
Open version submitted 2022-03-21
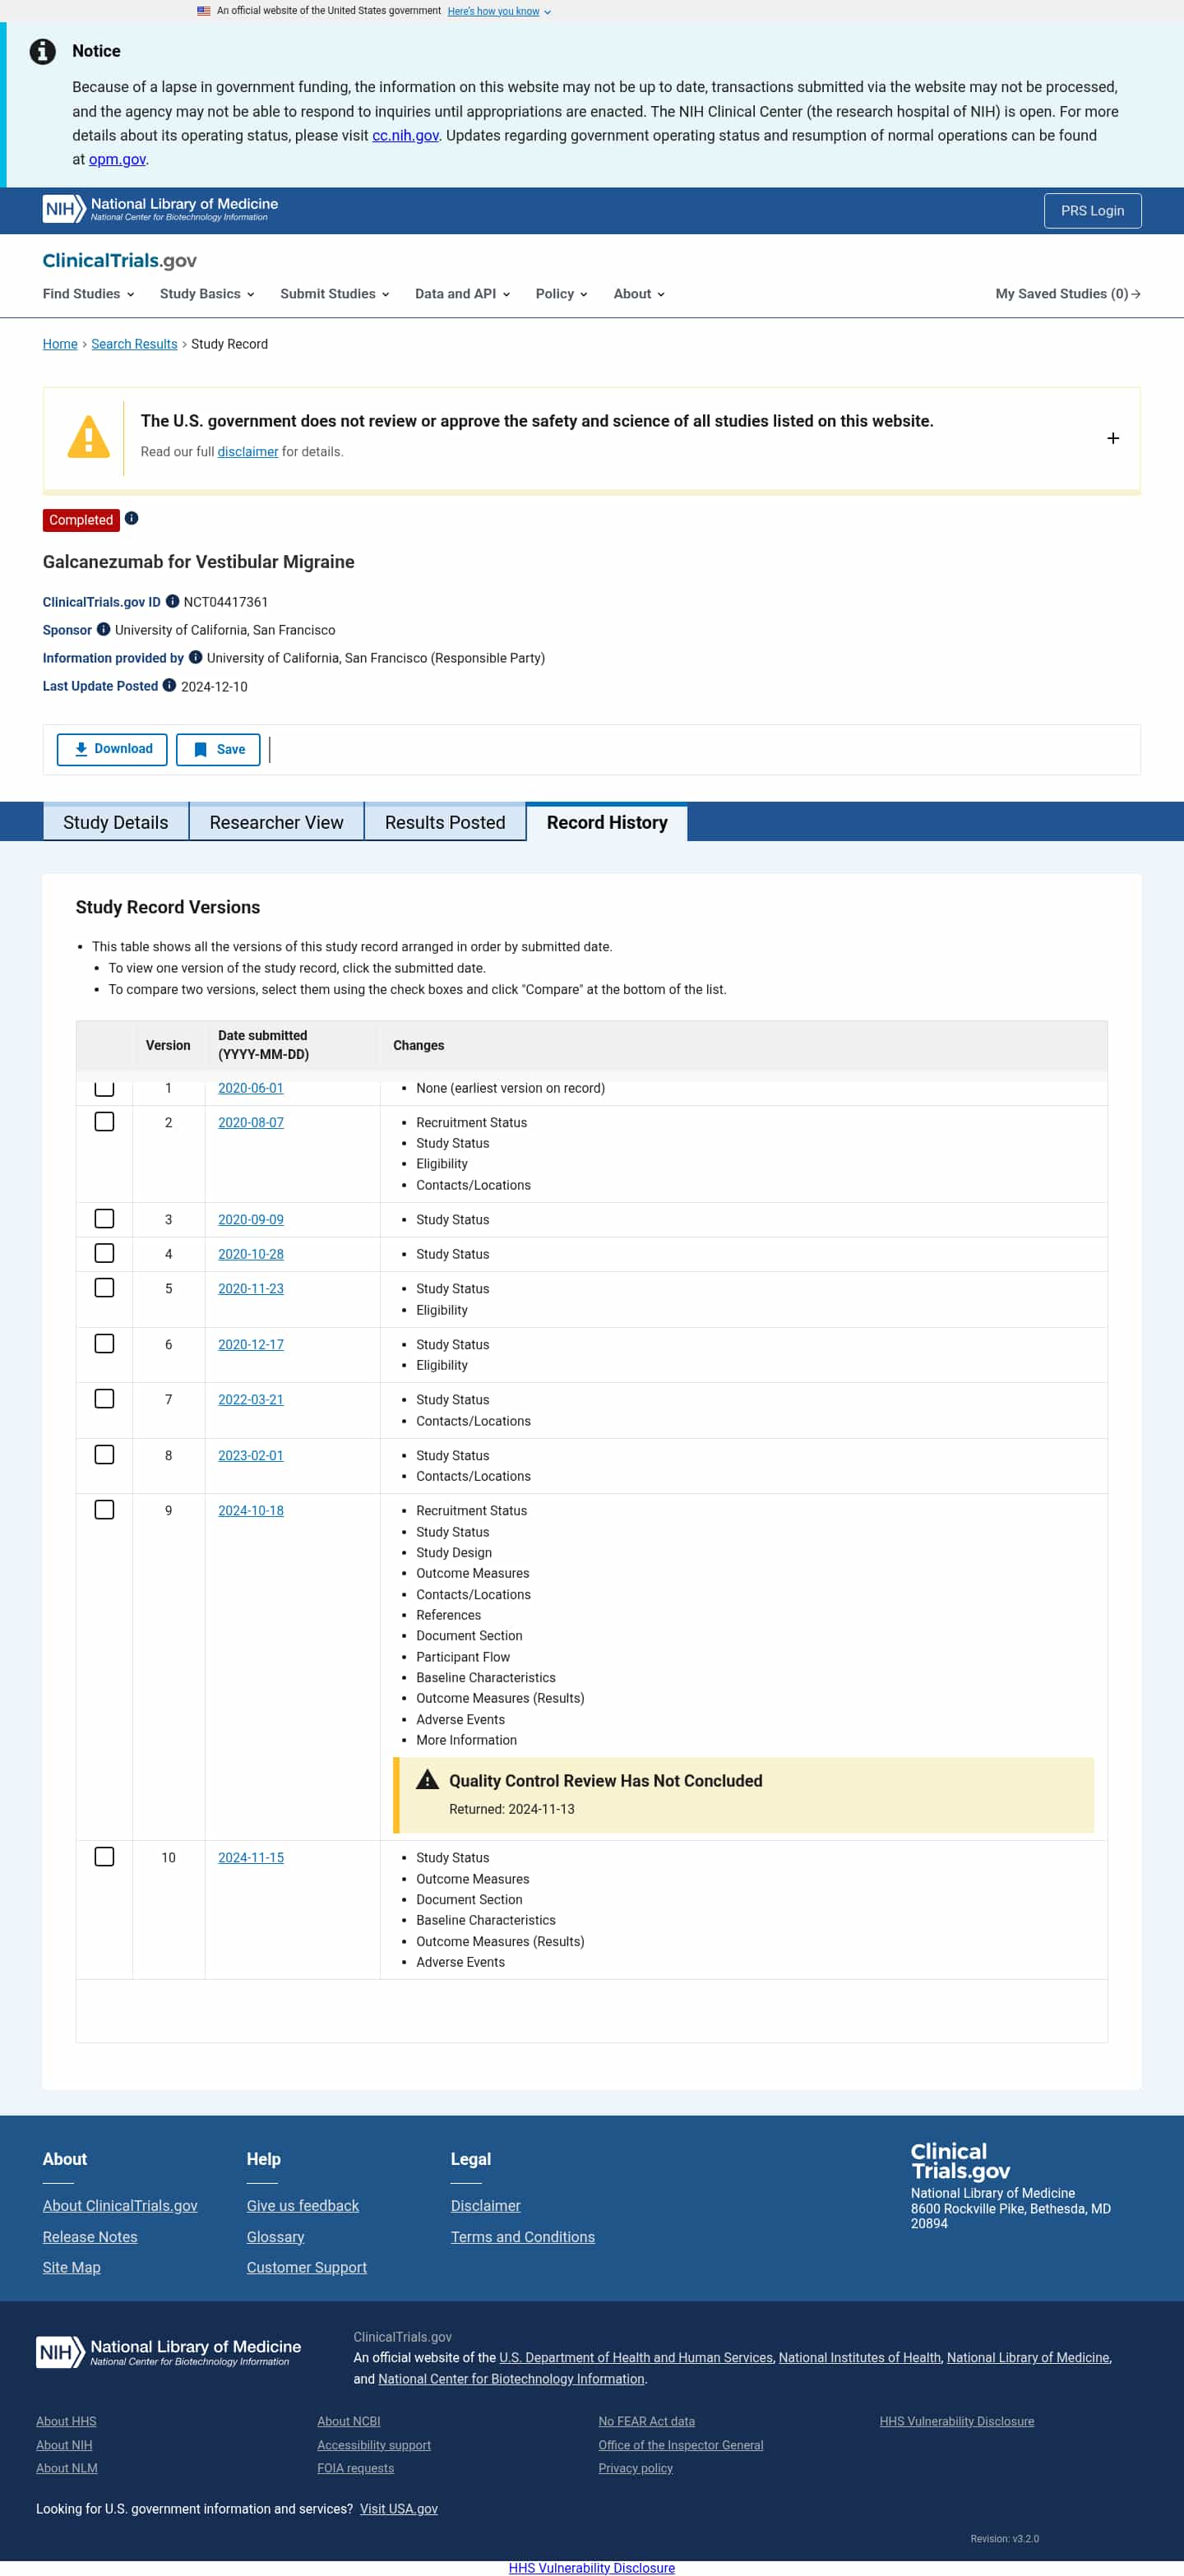[251, 1399]
